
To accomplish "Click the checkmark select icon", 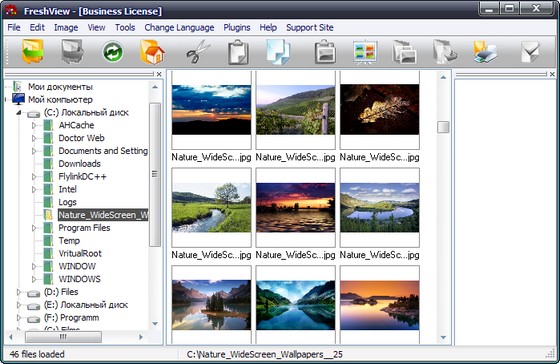I will coord(530,52).
